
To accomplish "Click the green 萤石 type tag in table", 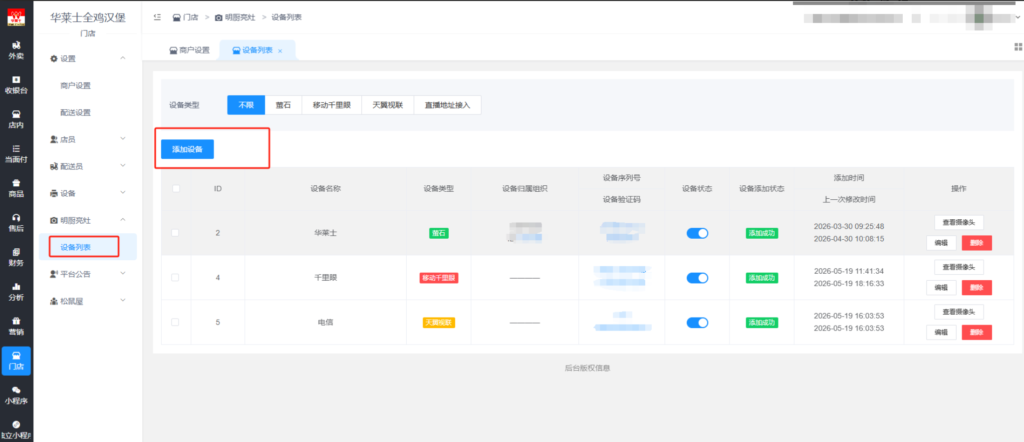I will point(438,233).
